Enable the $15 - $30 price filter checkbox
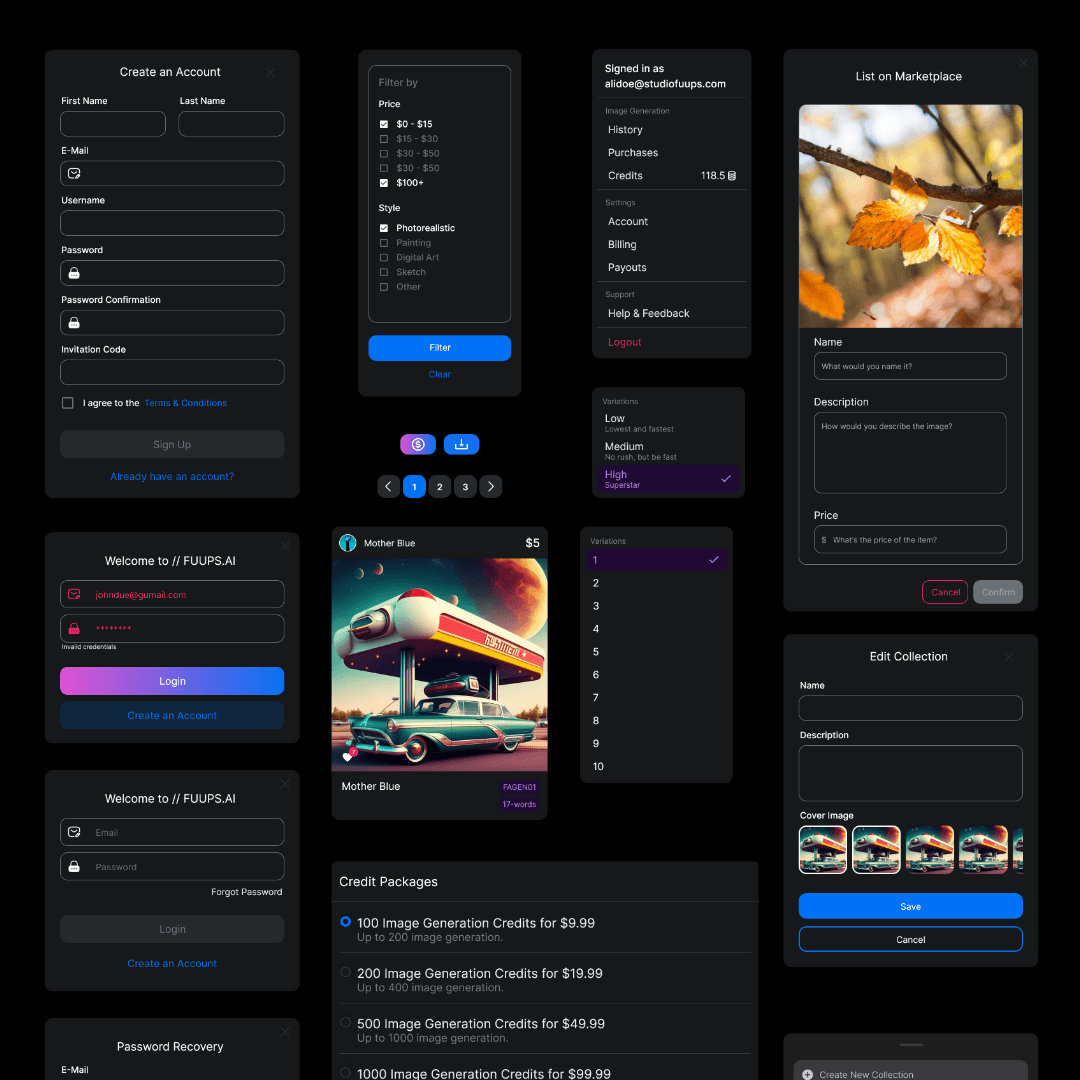The image size is (1080, 1080). tap(384, 139)
